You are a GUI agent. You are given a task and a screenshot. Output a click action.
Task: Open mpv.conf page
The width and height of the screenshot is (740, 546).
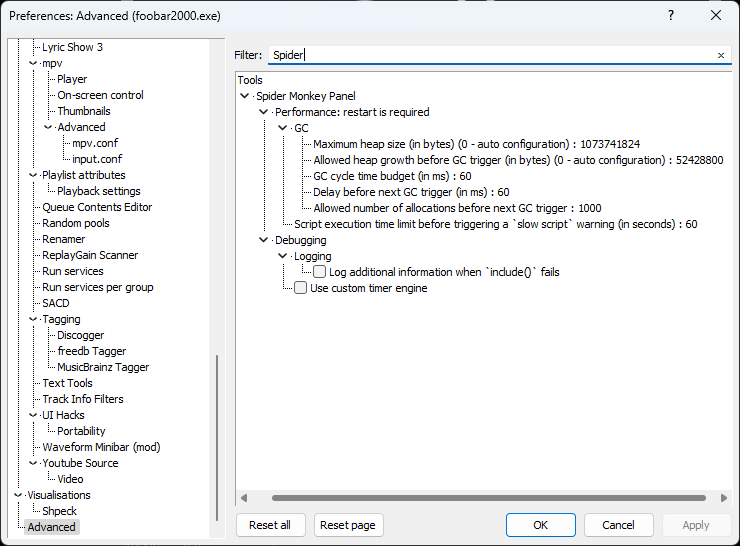click(x=95, y=143)
